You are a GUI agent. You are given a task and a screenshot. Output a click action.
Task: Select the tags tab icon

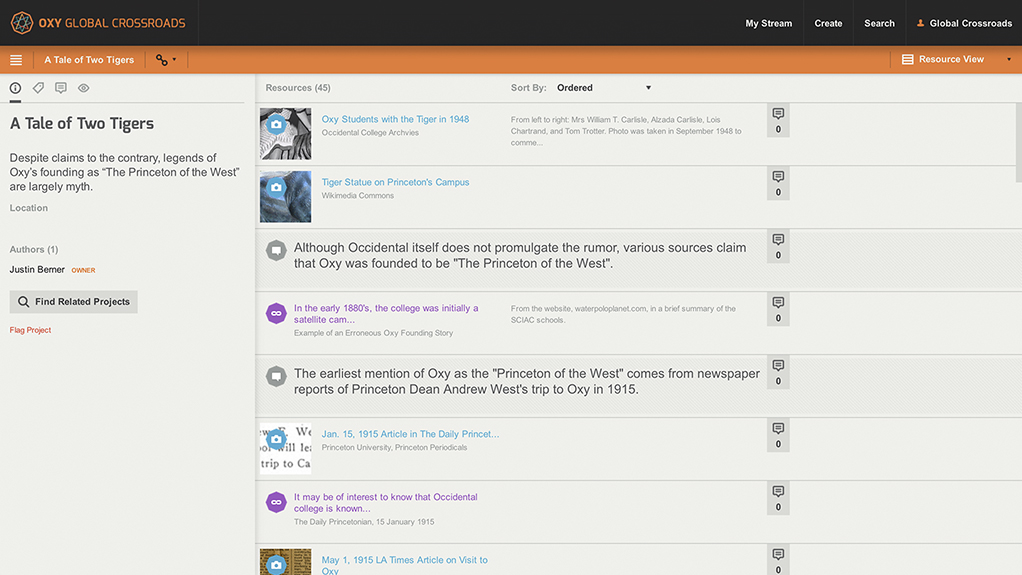[x=38, y=88]
